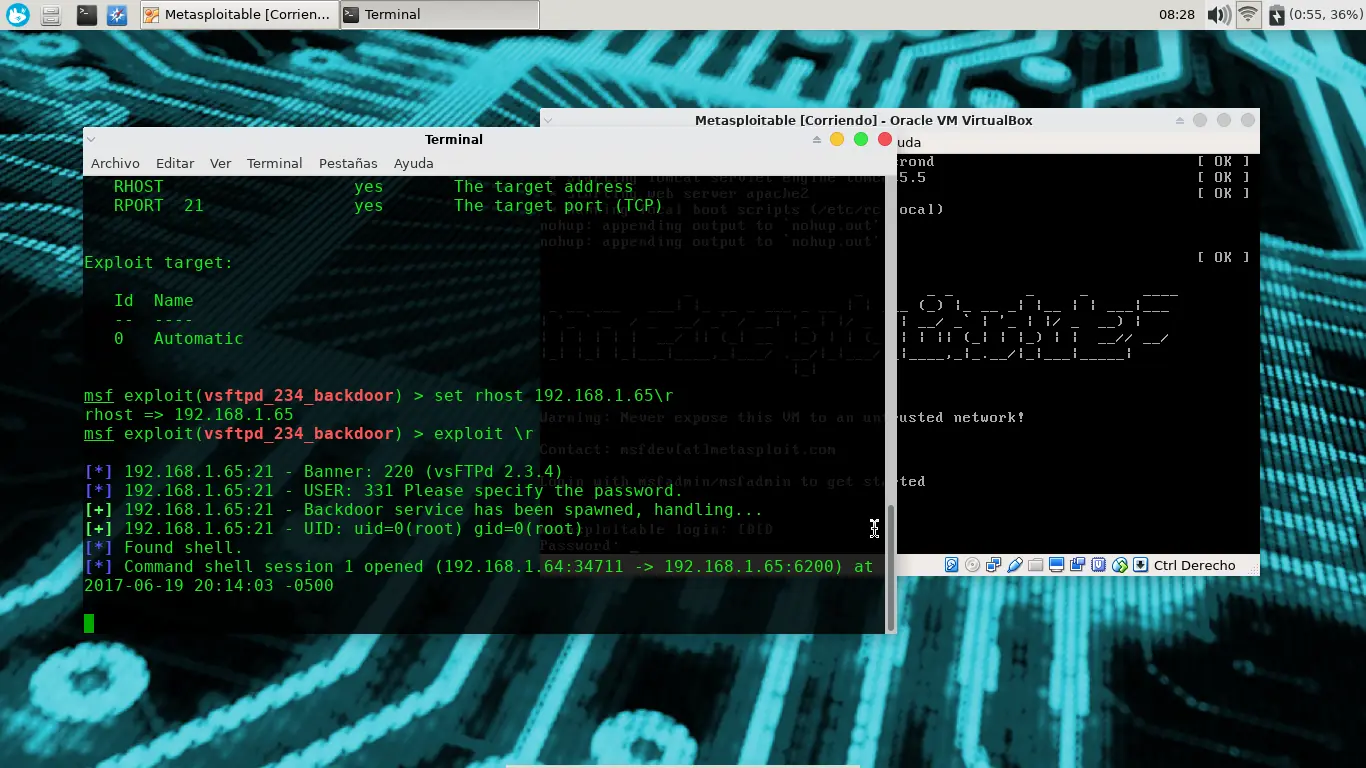This screenshot has height=768, width=1366.
Task: Launch terminal emulator from panel launcher
Action: [x=87, y=15]
